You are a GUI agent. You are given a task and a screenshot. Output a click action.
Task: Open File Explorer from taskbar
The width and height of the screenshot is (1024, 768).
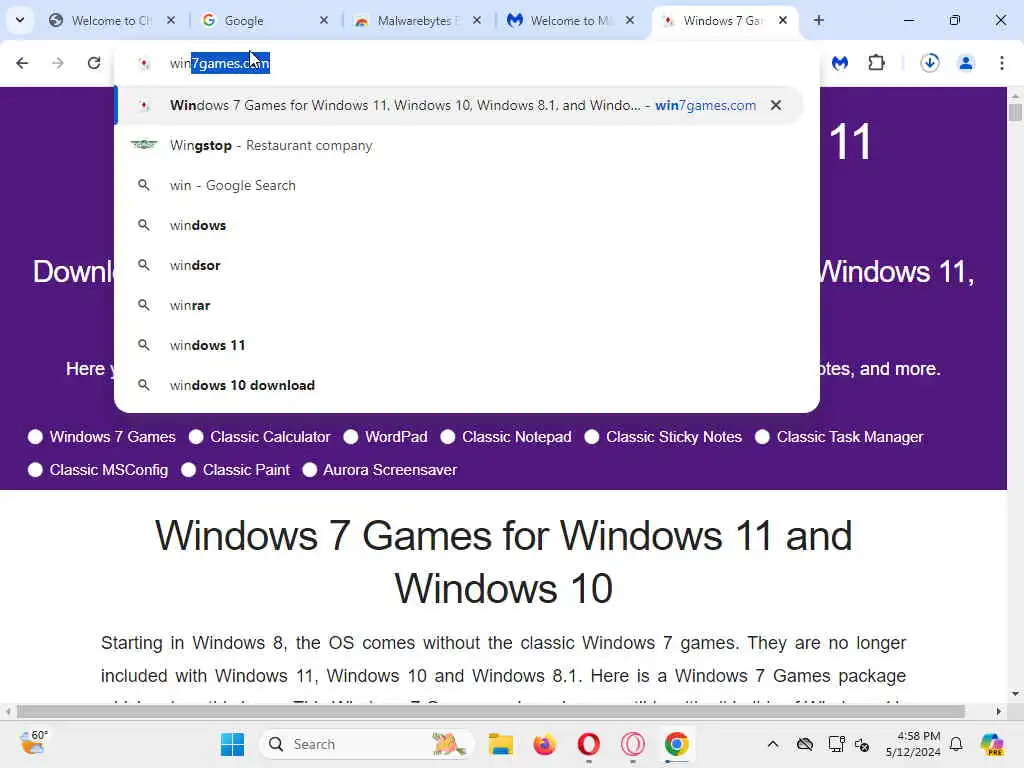(x=501, y=744)
